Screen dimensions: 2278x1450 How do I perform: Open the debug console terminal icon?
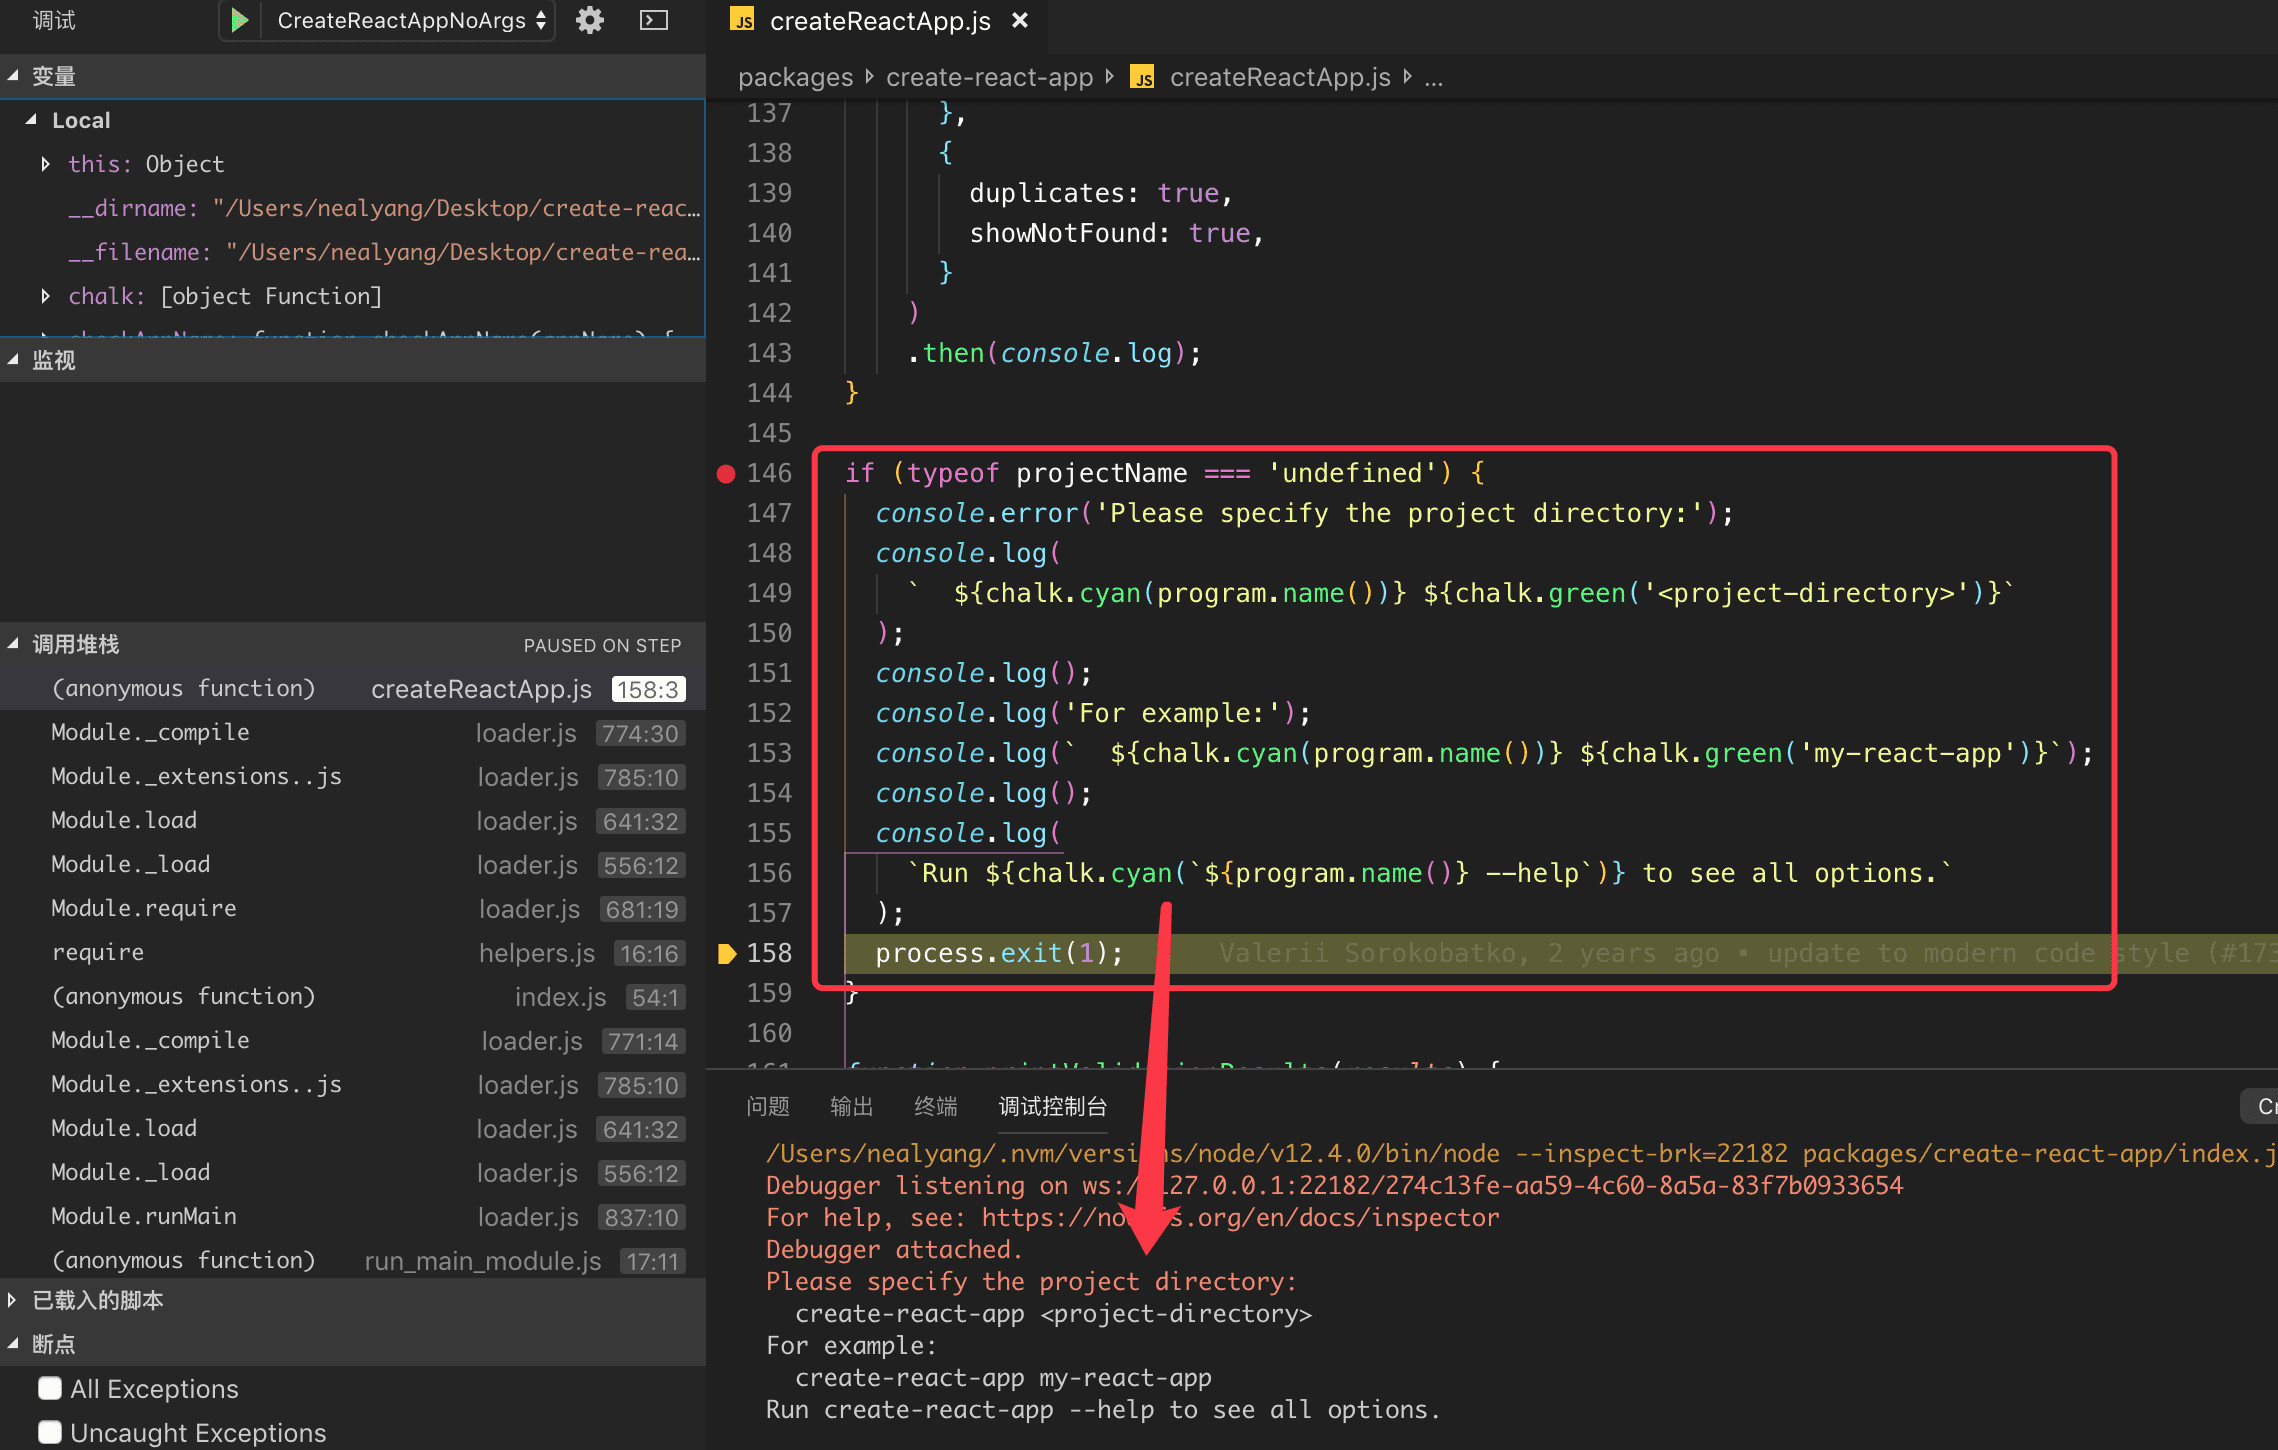[x=654, y=20]
